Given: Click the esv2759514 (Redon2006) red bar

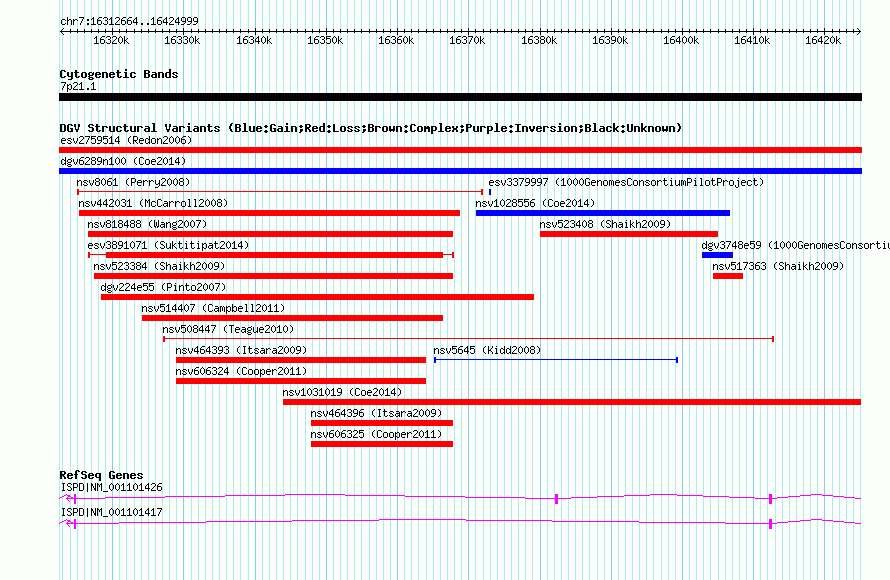Looking at the screenshot, I should point(460,150).
